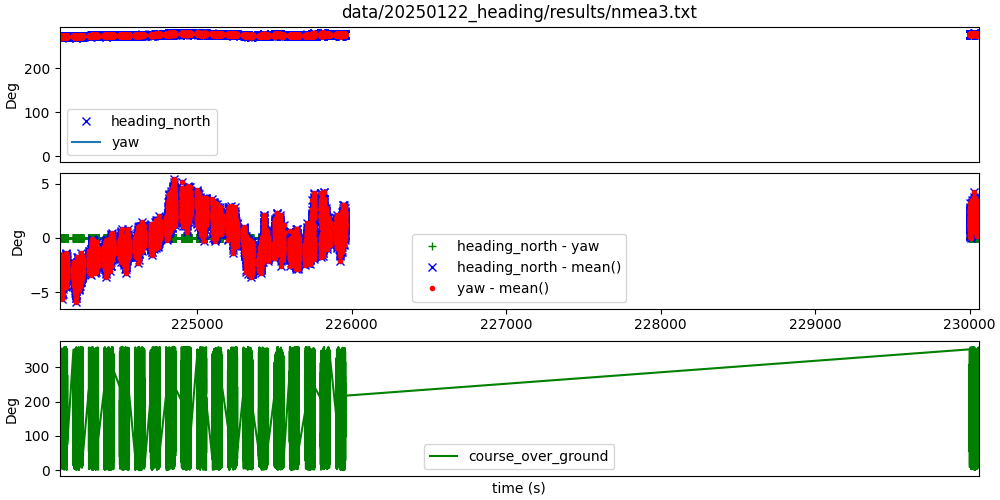Click green plus marker for heading_north - yaw
Viewport: 1000px width, 500px height.
click(432, 246)
